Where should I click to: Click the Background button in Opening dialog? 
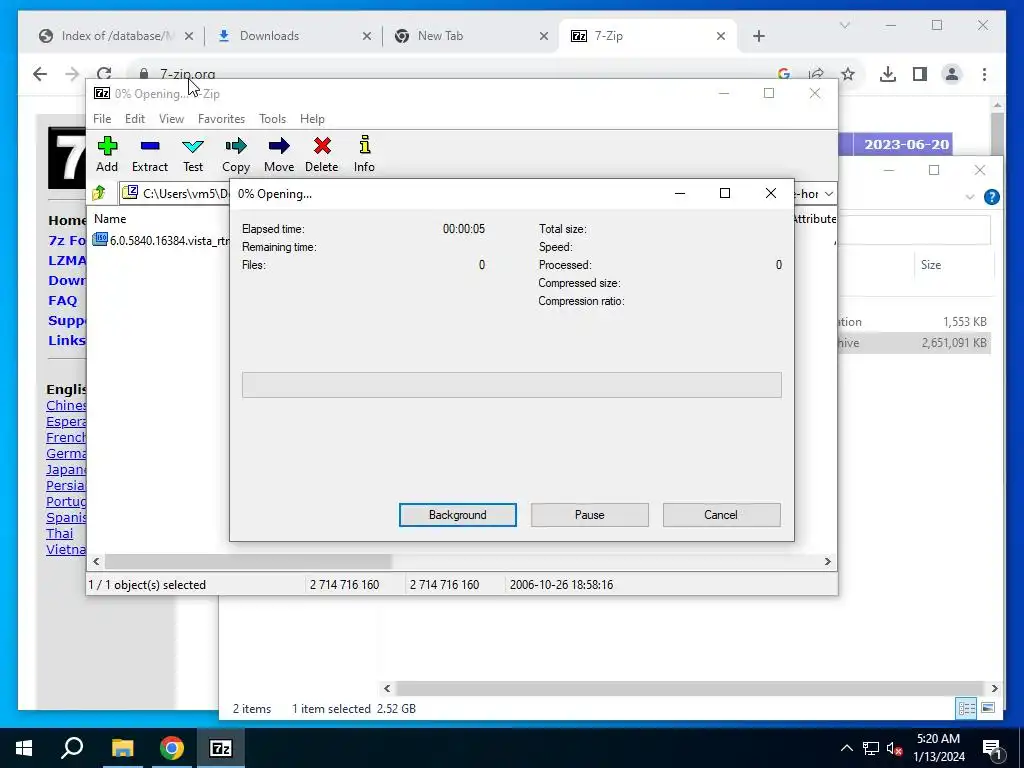click(458, 515)
